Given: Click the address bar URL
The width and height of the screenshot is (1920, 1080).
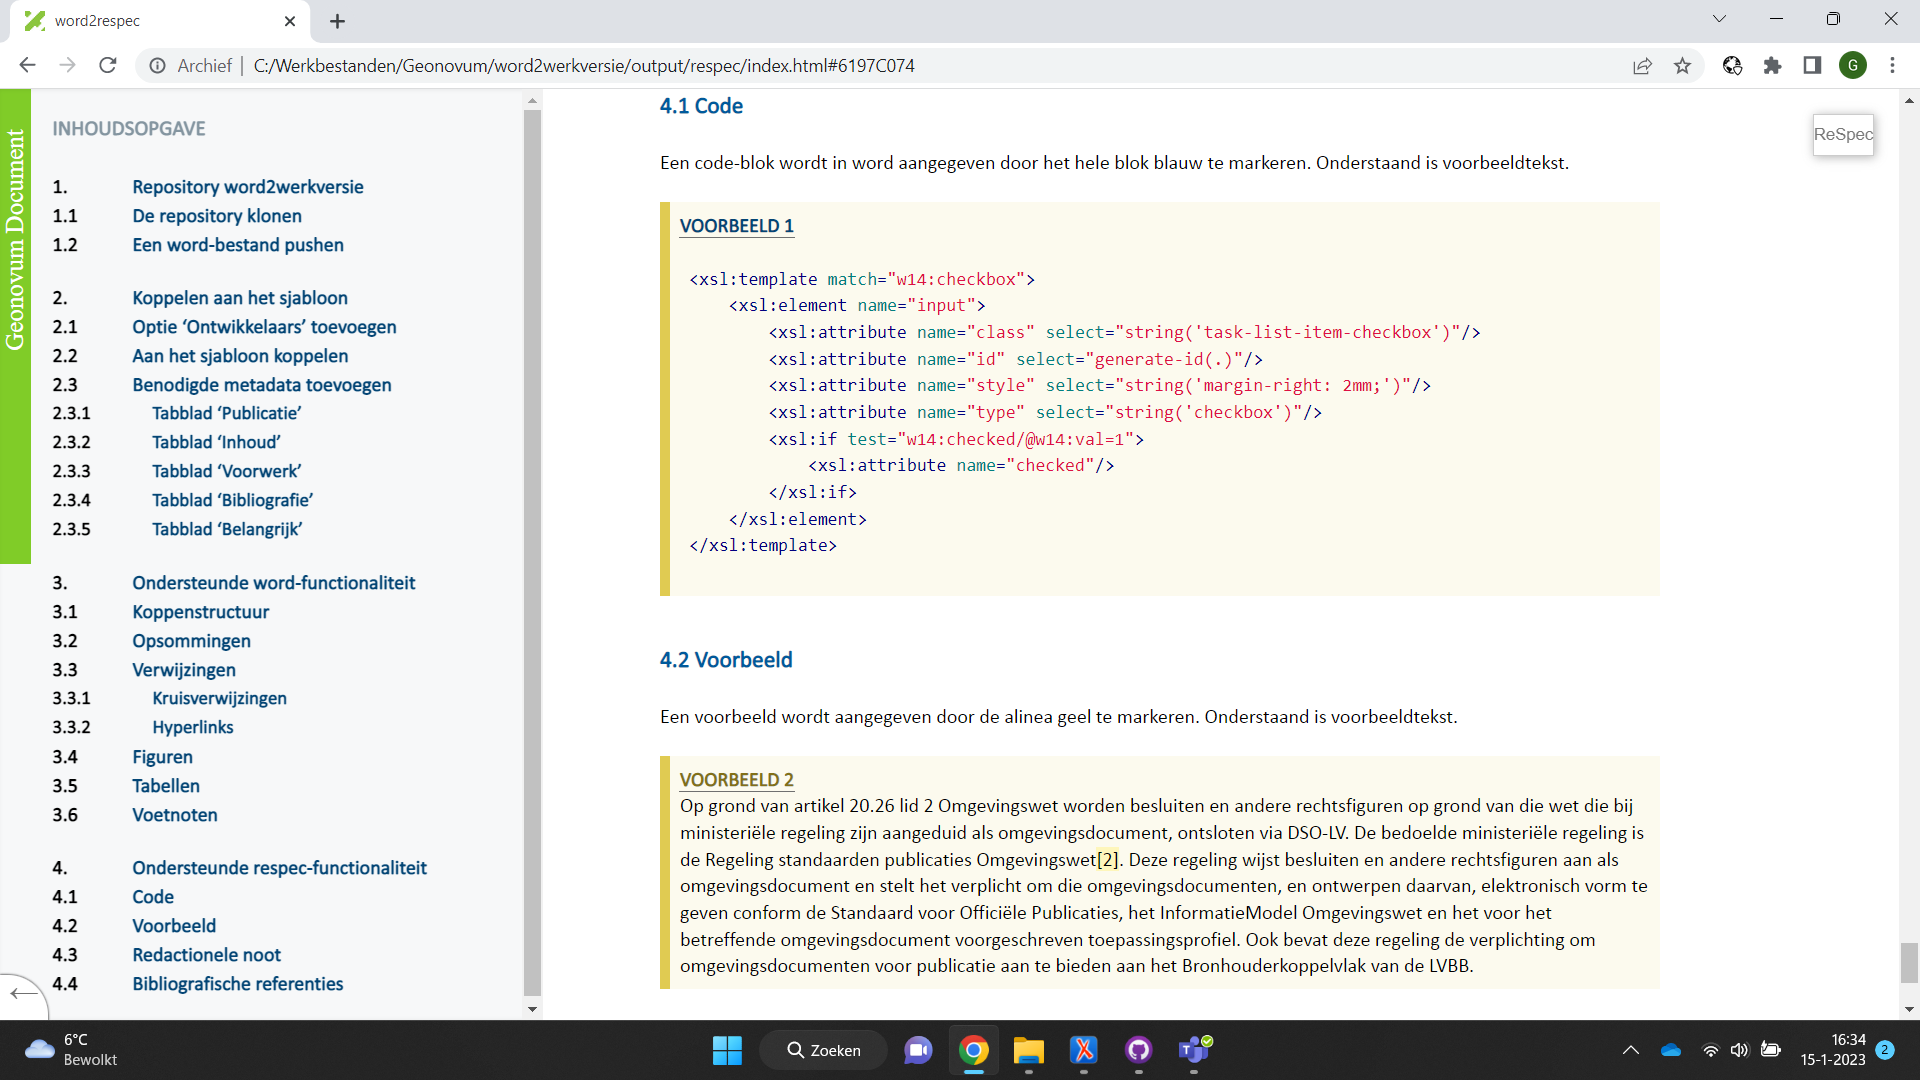Looking at the screenshot, I should pos(584,65).
